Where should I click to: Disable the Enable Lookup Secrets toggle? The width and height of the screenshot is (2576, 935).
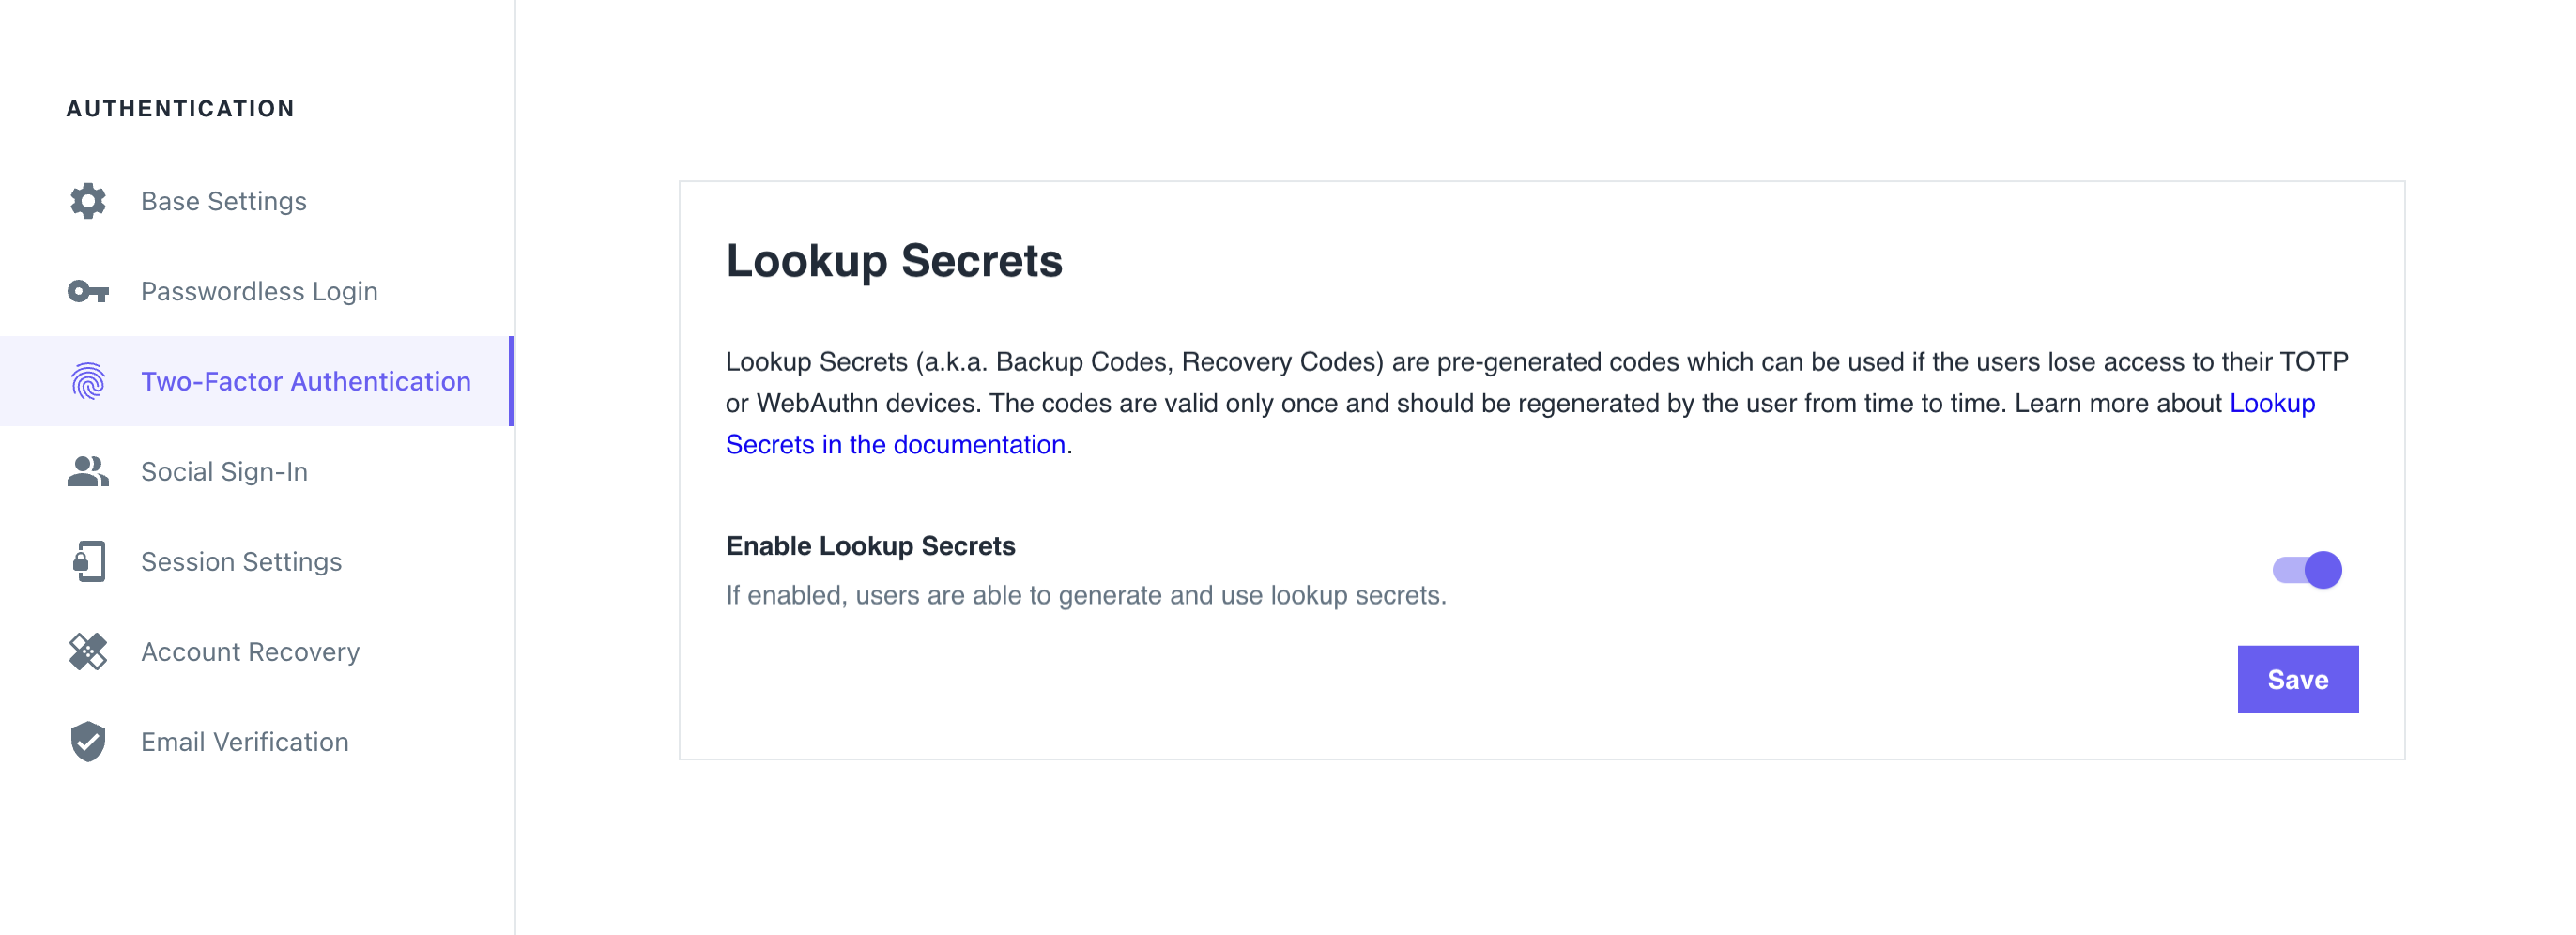click(x=2307, y=569)
